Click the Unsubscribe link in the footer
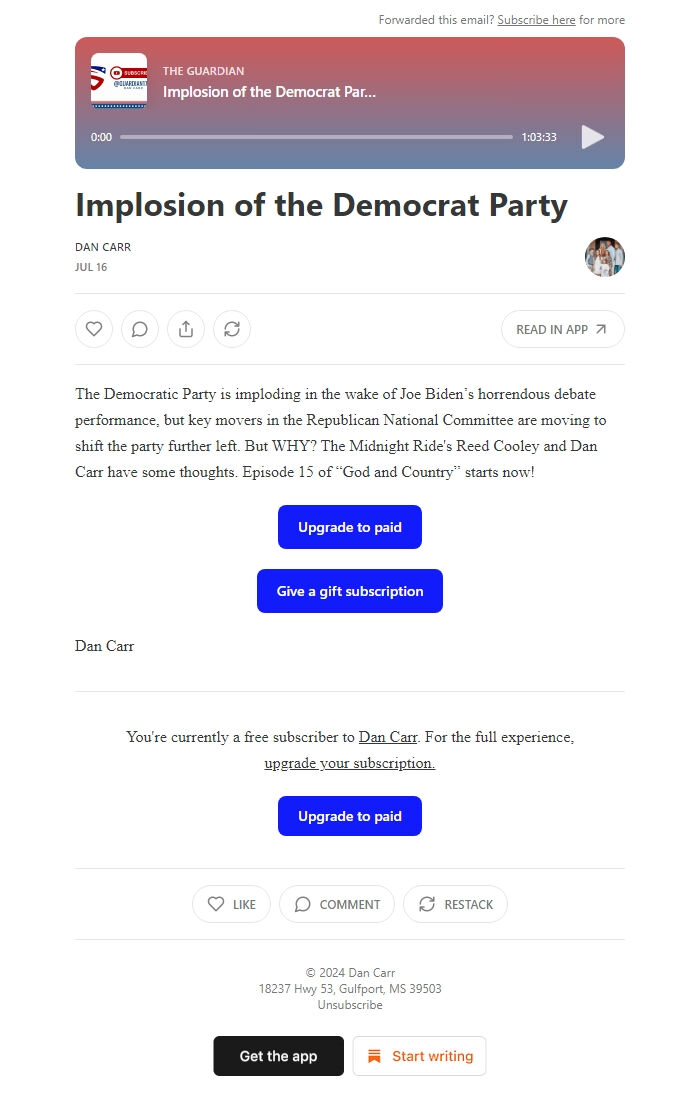Viewport: 700px width, 1109px height. 349,1004
